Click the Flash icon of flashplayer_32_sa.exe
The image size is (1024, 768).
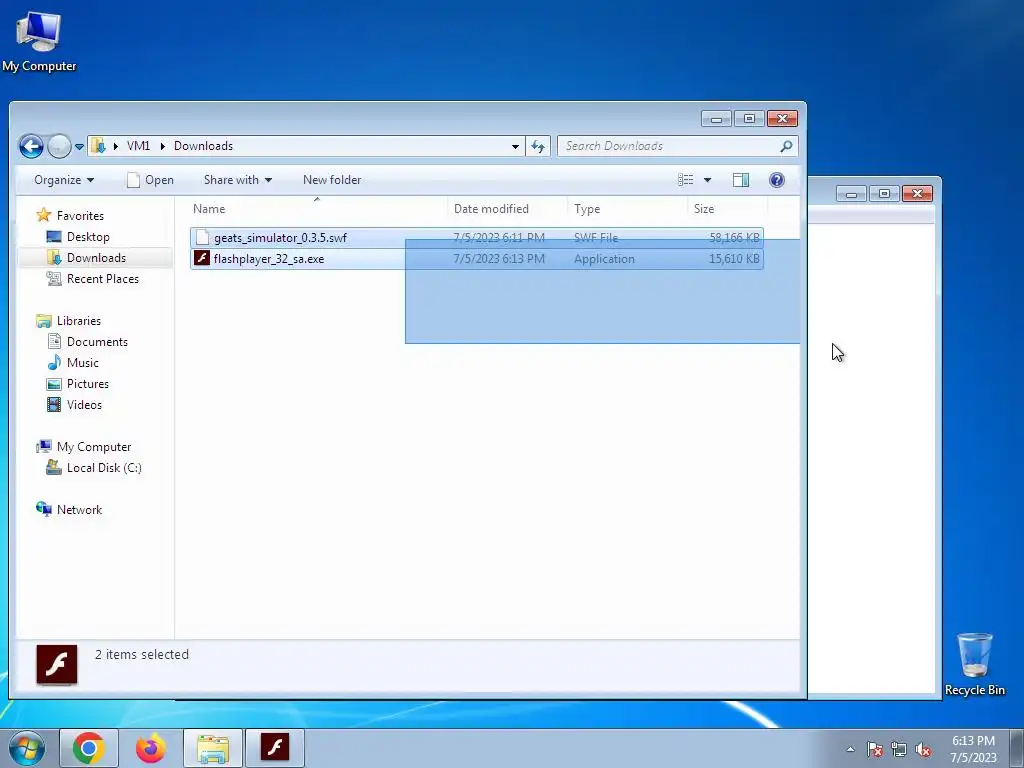[x=202, y=258]
